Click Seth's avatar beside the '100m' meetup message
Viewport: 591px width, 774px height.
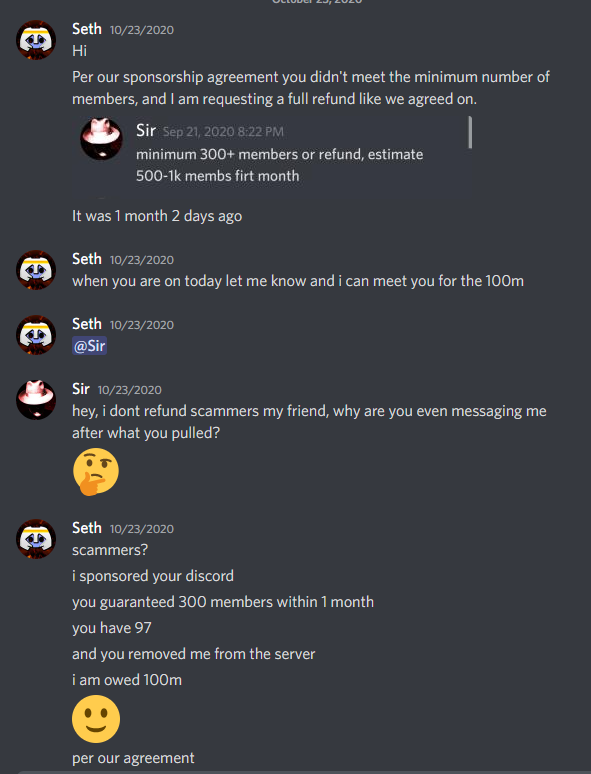(36, 270)
